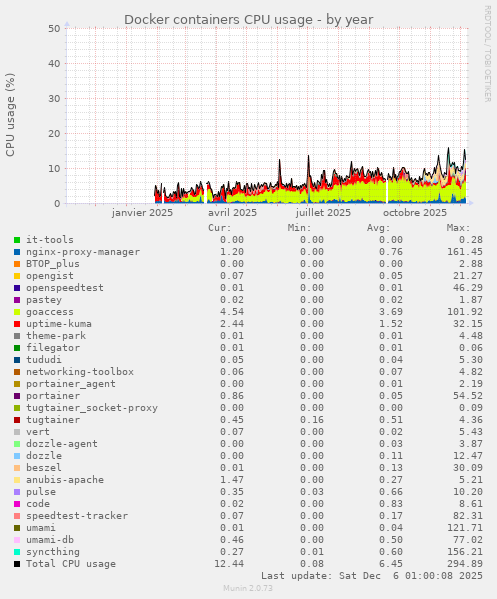
Task: Click the 'pastey' legend label
Action: (44, 300)
